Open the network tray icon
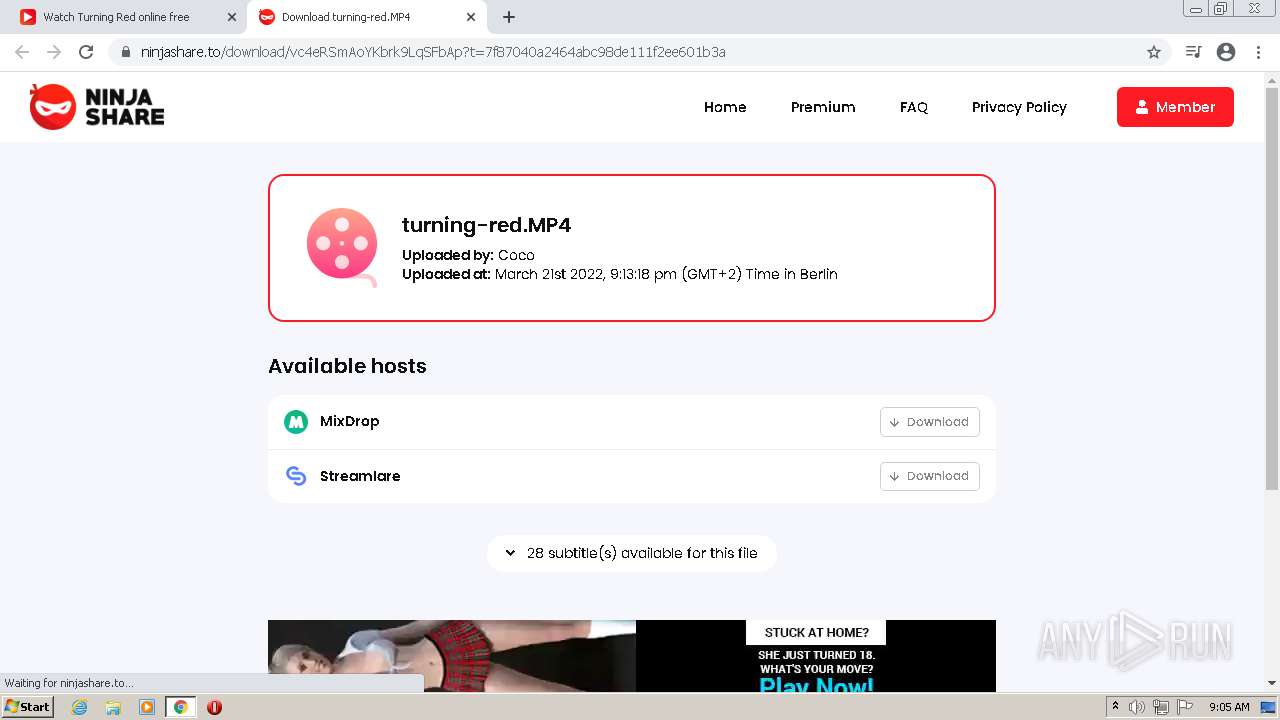Image resolution: width=1280 pixels, height=720 pixels. click(1160, 707)
